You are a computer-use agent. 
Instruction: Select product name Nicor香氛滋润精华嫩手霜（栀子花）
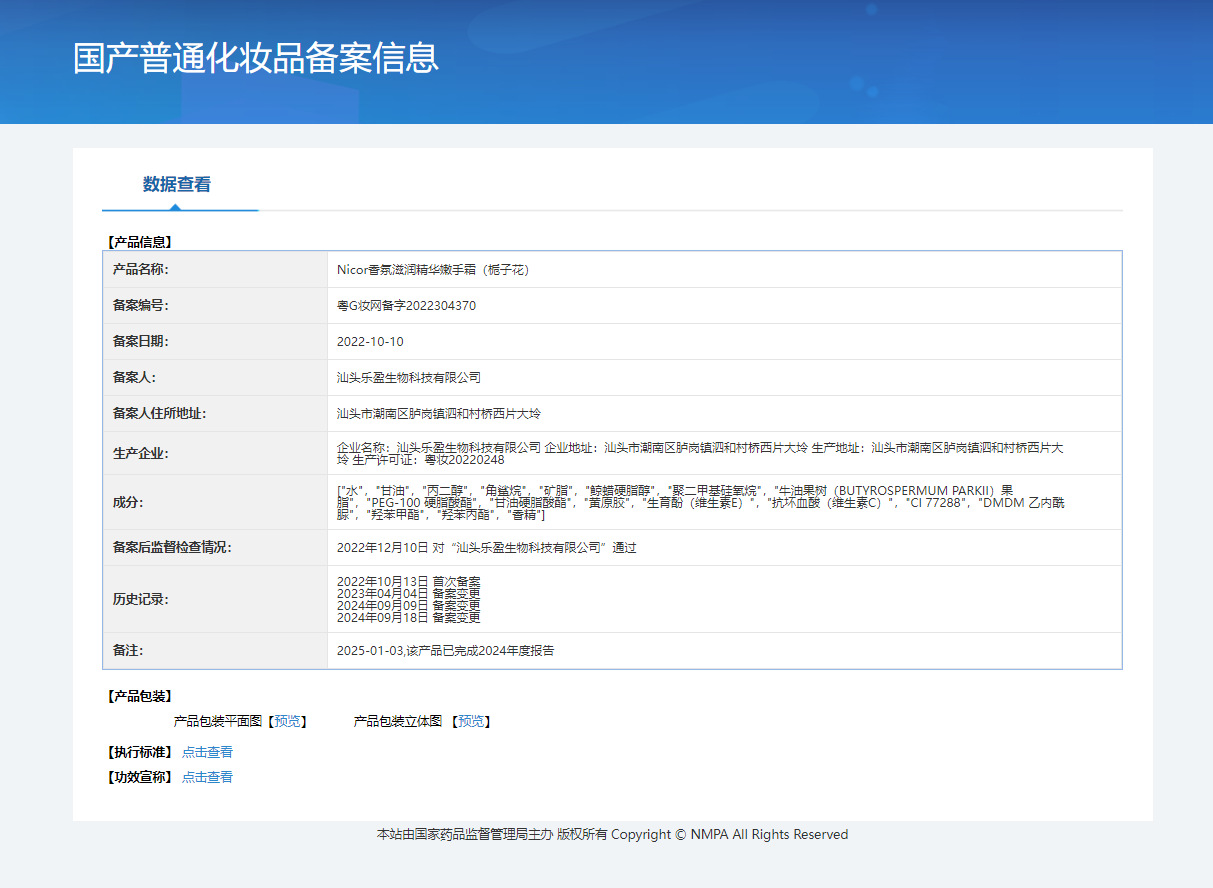(x=433, y=270)
